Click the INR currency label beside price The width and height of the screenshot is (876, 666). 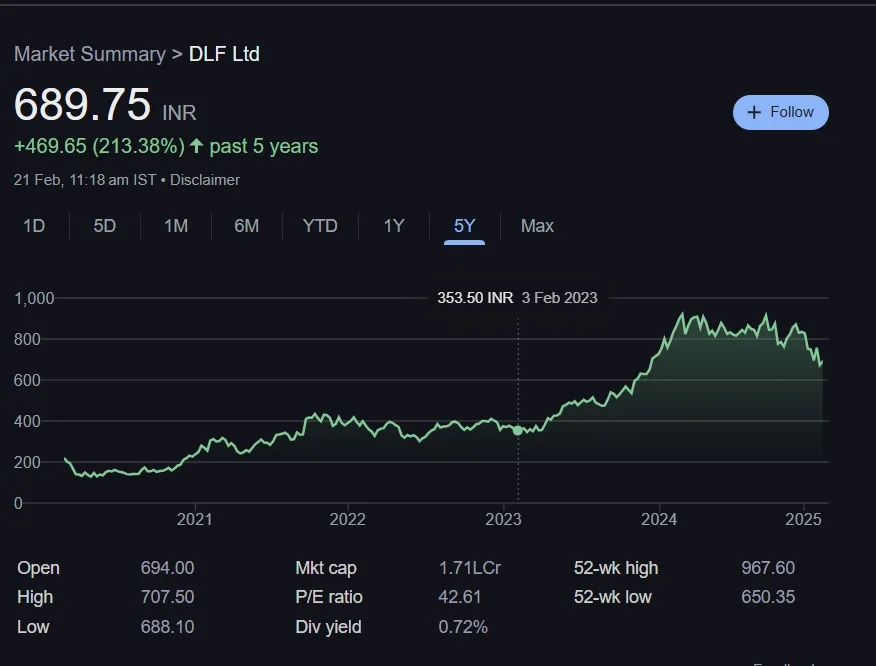pos(179,113)
